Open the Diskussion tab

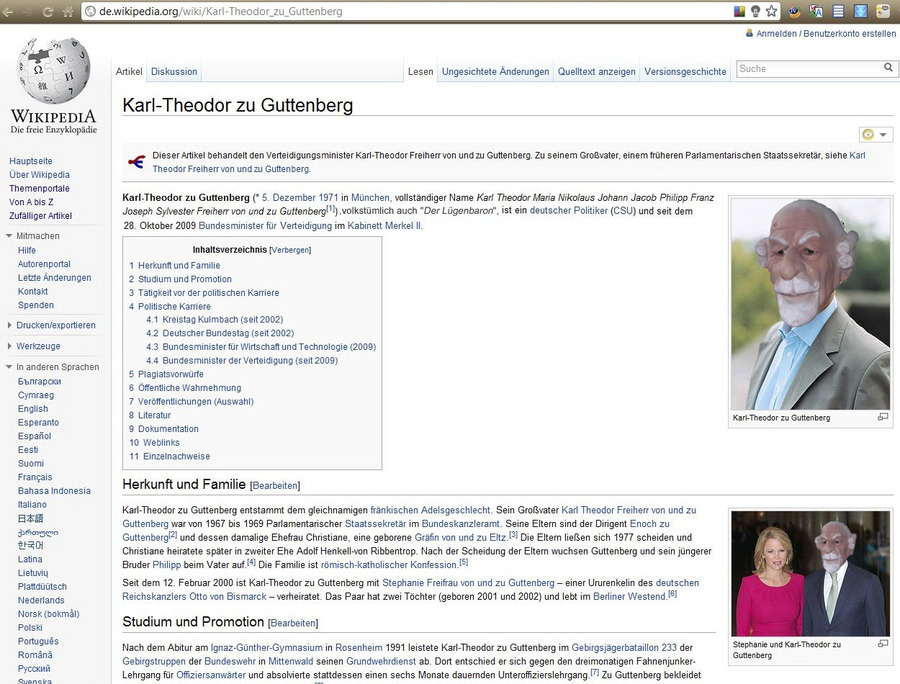pos(174,72)
